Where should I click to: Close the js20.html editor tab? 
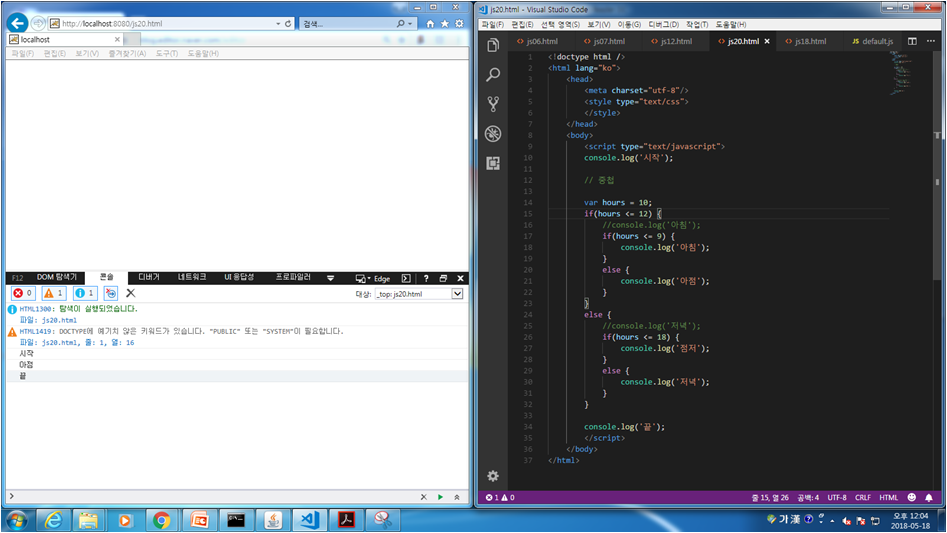(767, 41)
